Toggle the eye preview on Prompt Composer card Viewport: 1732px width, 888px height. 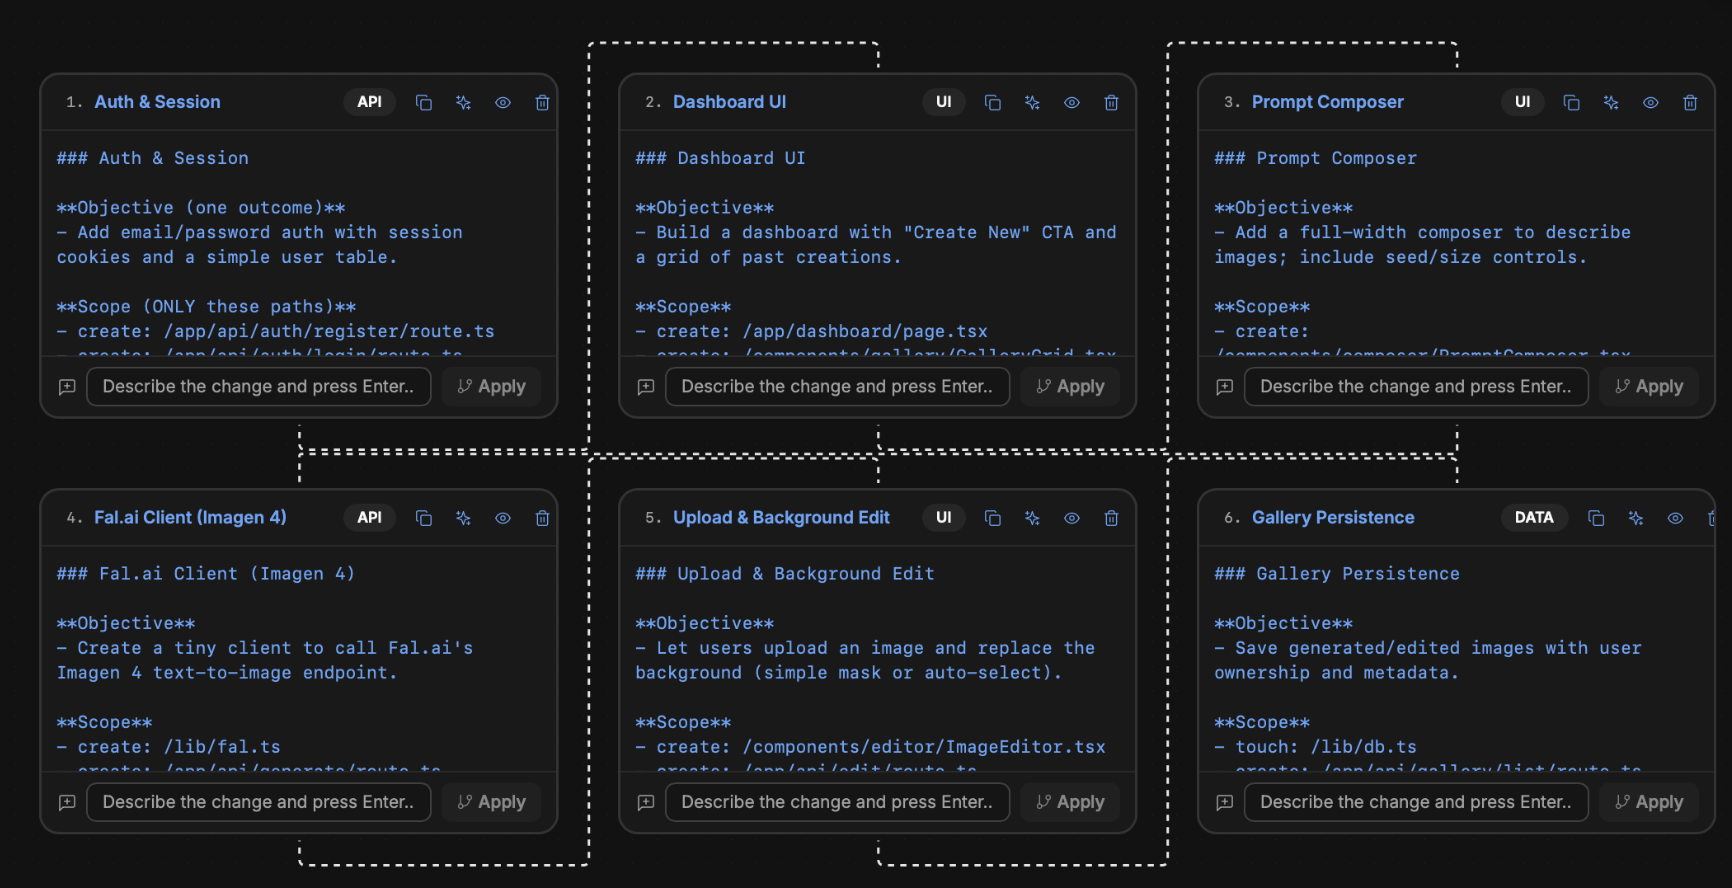(1651, 103)
